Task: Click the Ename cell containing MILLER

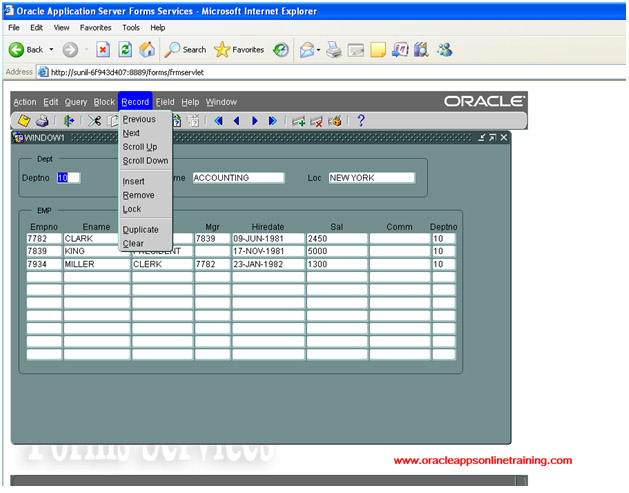Action: [x=96, y=265]
